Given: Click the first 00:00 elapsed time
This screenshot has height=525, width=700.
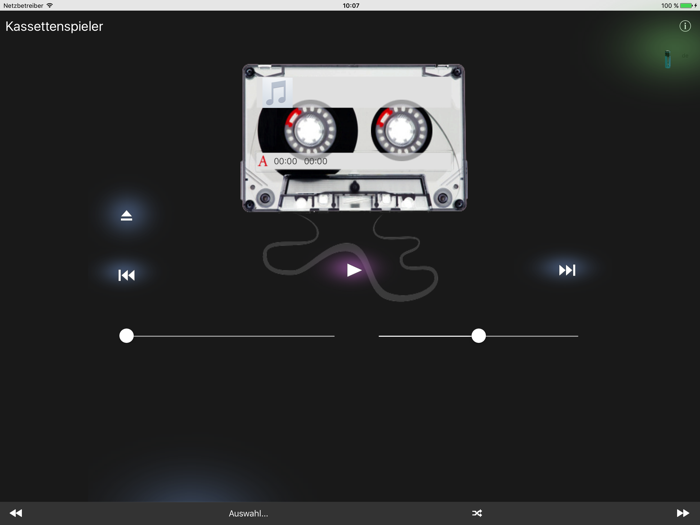Looking at the screenshot, I should [285, 161].
